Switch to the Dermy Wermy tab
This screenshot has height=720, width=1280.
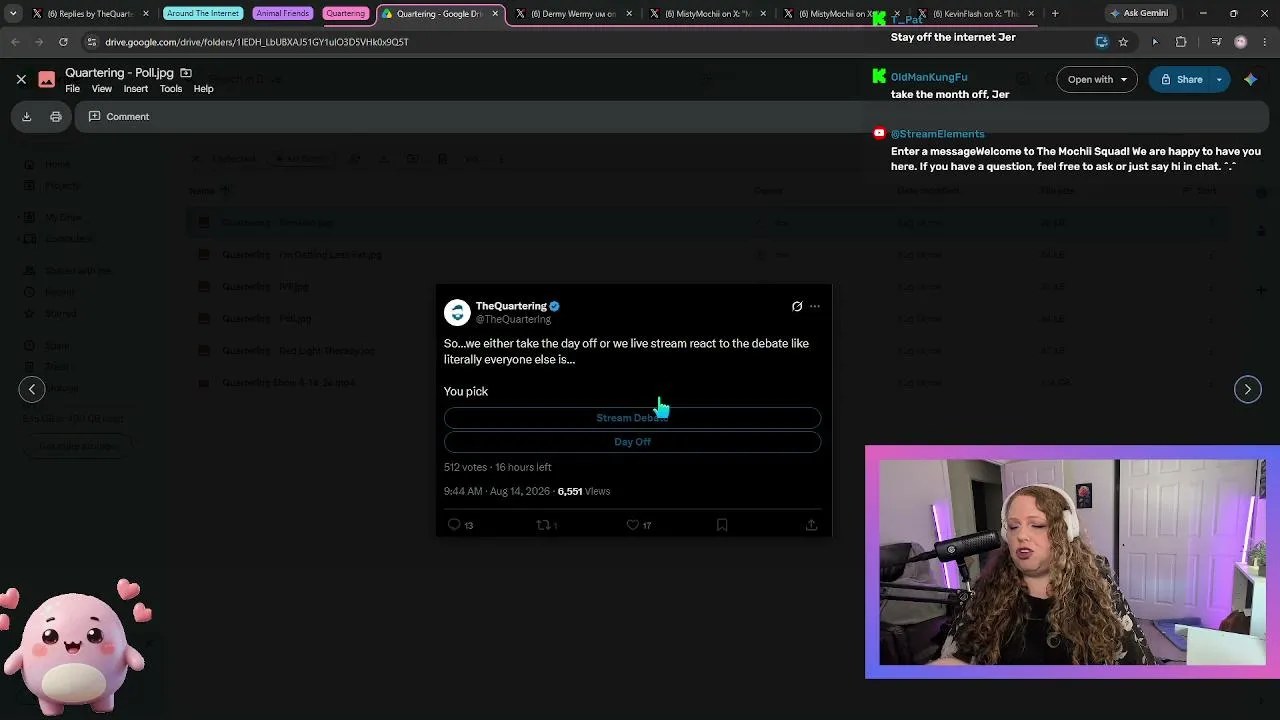coord(572,14)
